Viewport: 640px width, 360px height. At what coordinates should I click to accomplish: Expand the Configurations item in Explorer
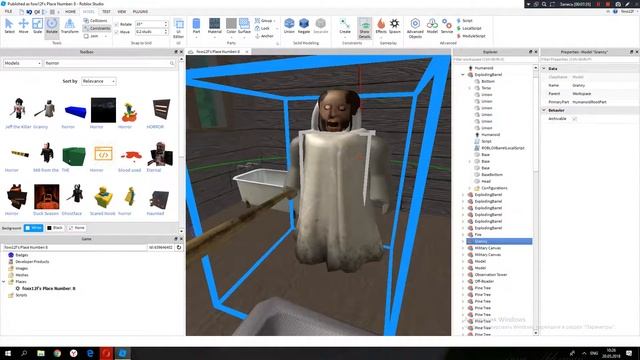coord(470,188)
